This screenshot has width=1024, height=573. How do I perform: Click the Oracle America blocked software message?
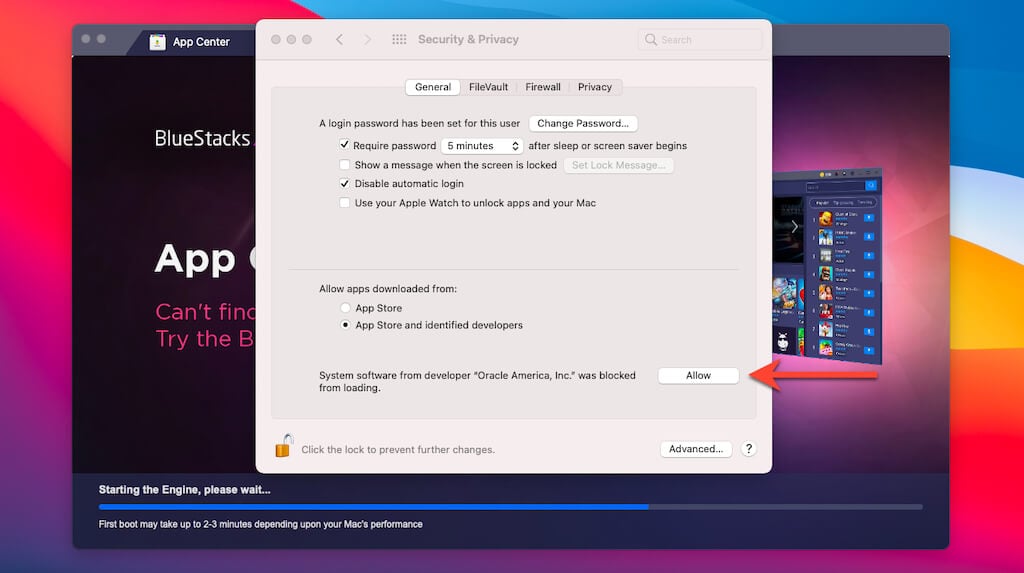(x=477, y=382)
